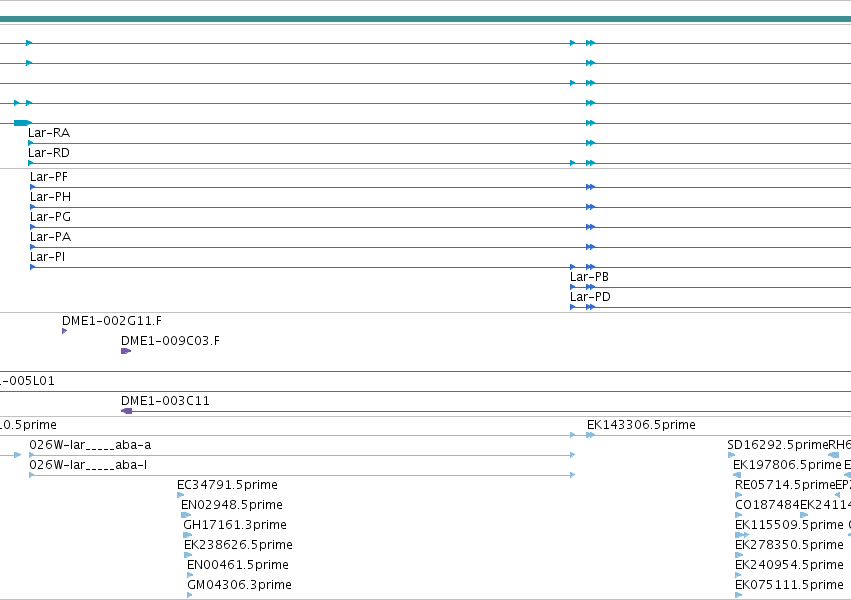The width and height of the screenshot is (851, 600).
Task: Select the Lar-PG track label
Action: pos(50,217)
